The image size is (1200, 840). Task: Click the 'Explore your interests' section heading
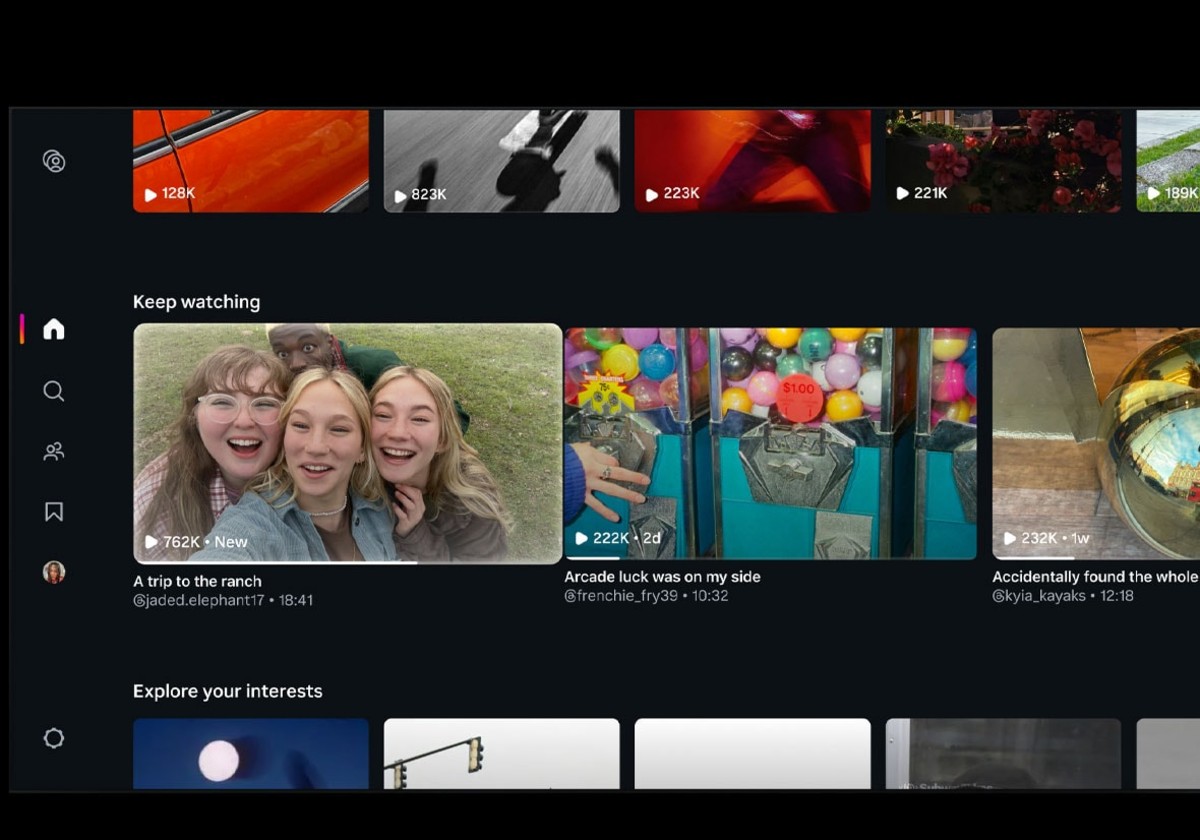point(228,691)
